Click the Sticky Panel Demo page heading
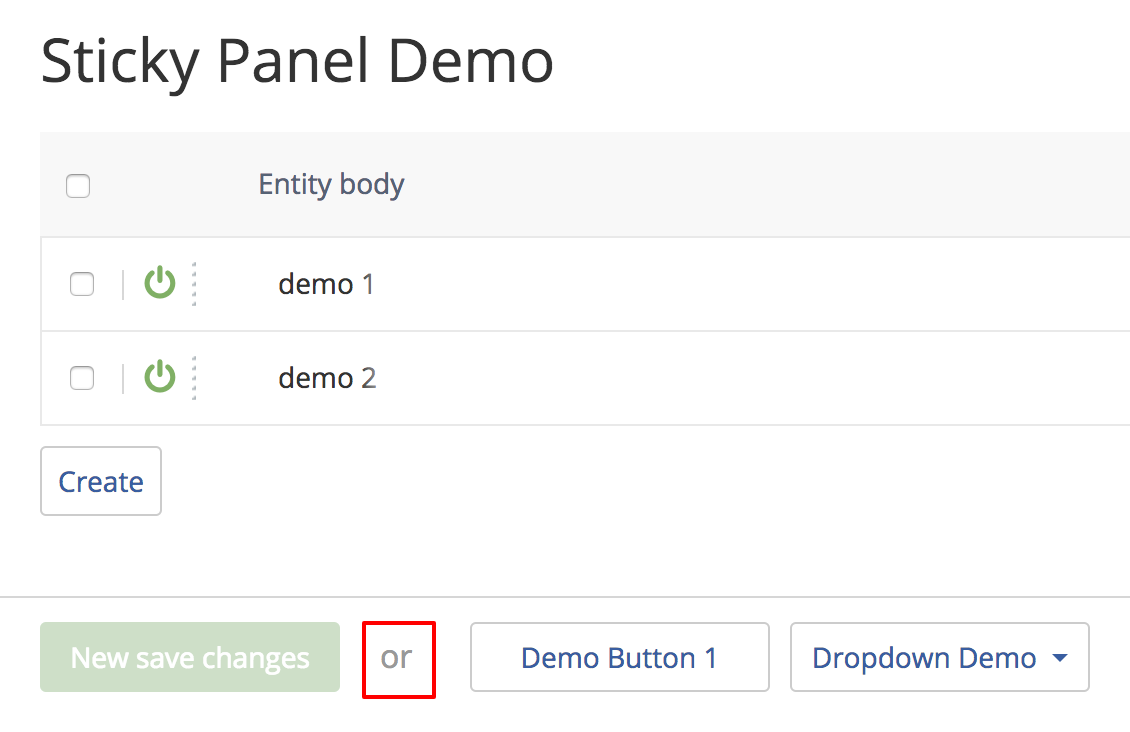Image resolution: width=1130 pixels, height=732 pixels. click(297, 62)
